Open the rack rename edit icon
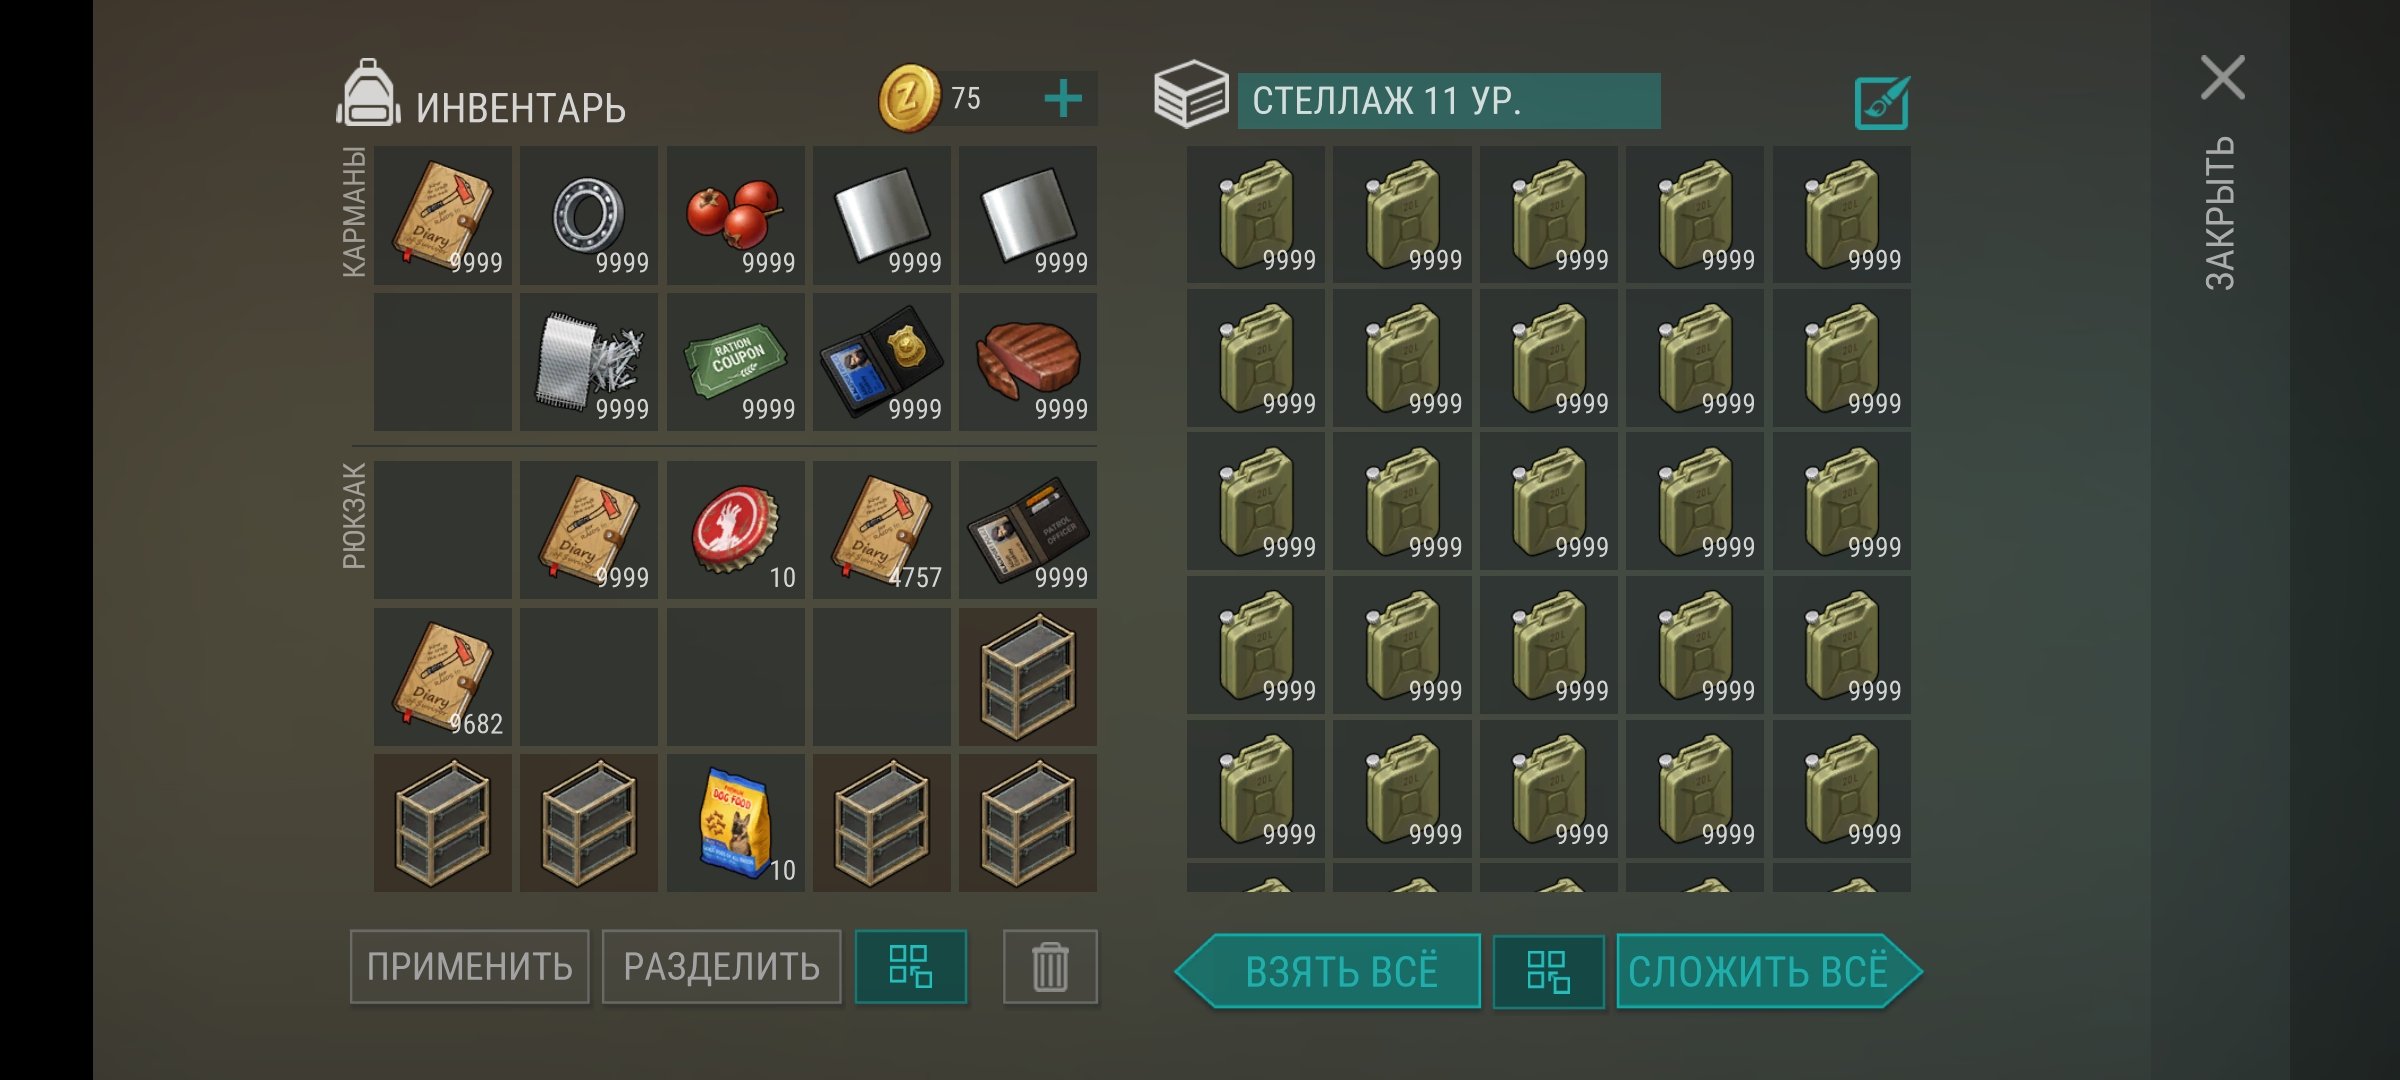The image size is (2400, 1080). 1881,103
